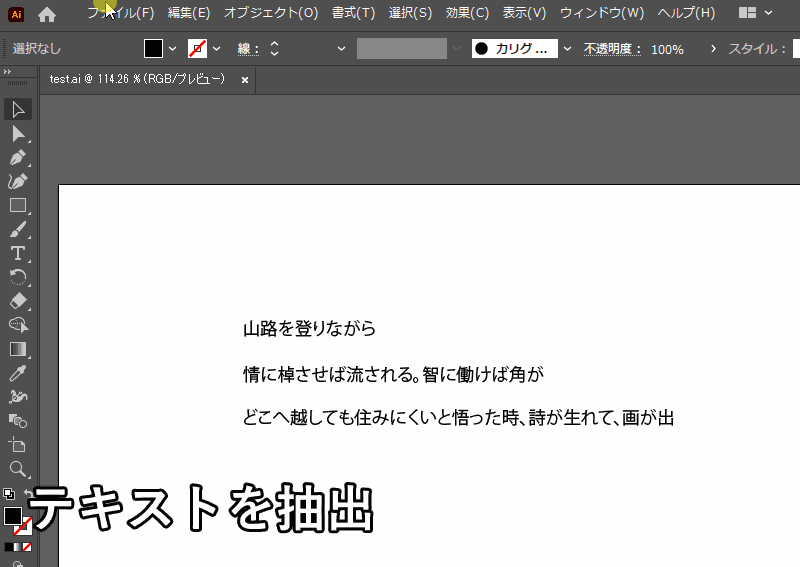Click the 不透明度 opacity link
The image size is (800, 567).
[612, 49]
